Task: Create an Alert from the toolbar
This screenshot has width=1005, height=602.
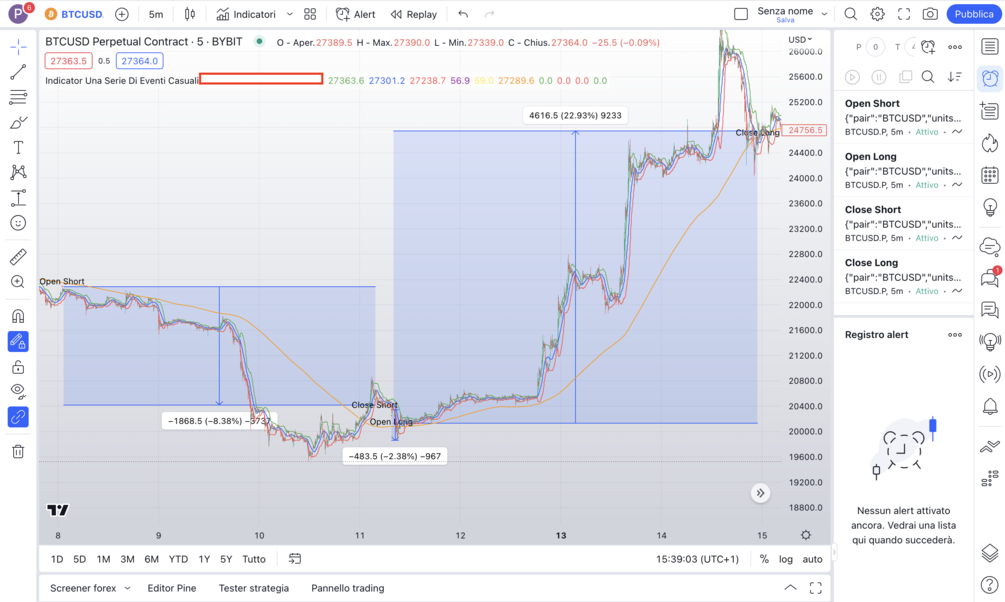Action: click(x=356, y=14)
